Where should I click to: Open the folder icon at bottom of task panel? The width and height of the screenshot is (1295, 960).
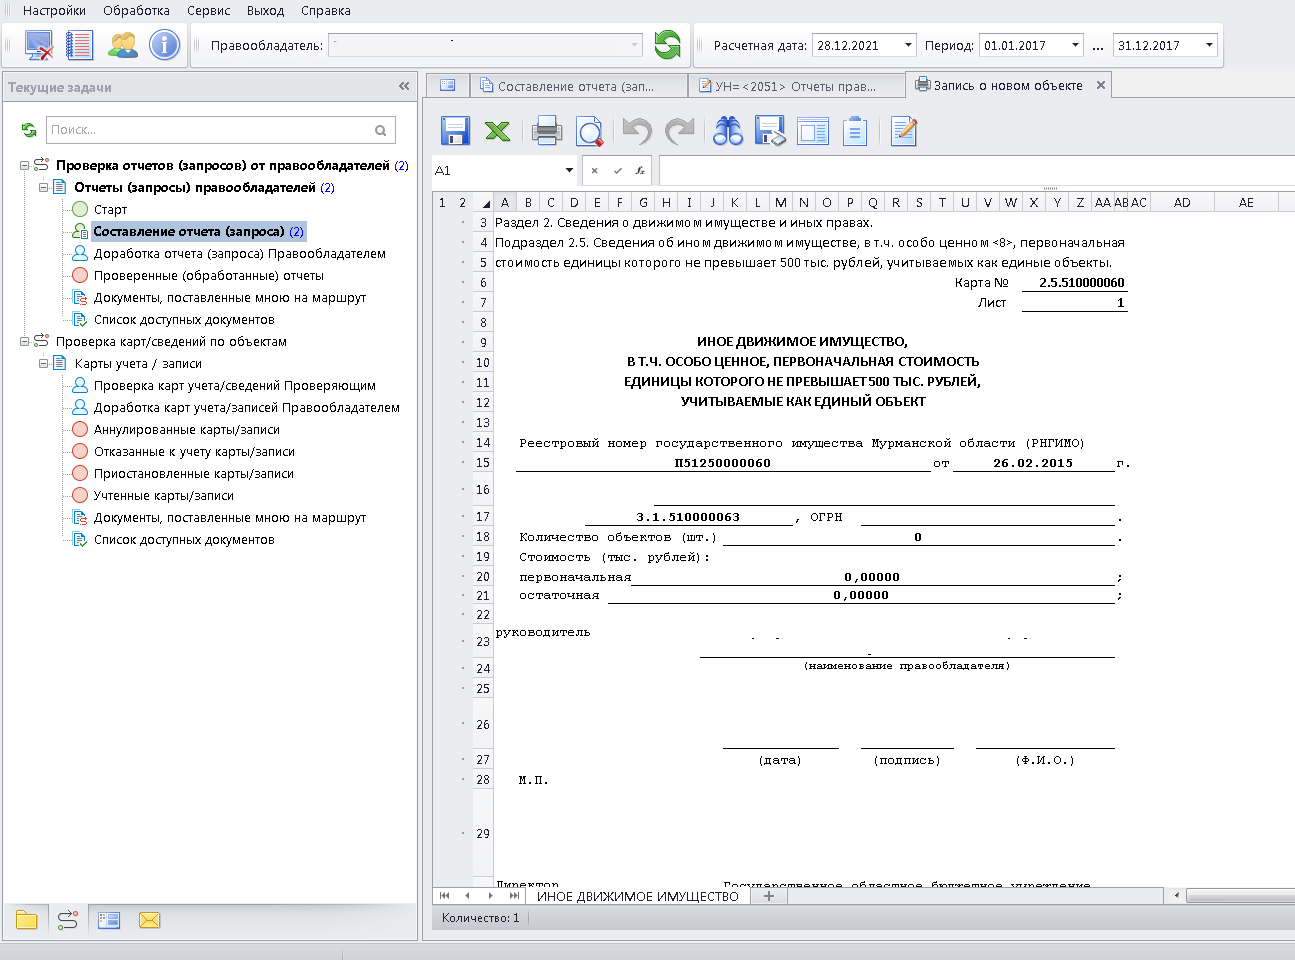tap(27, 920)
